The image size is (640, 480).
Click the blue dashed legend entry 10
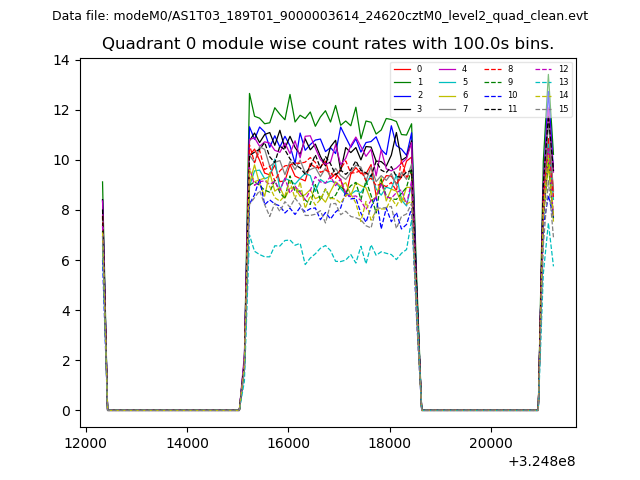(498, 95)
